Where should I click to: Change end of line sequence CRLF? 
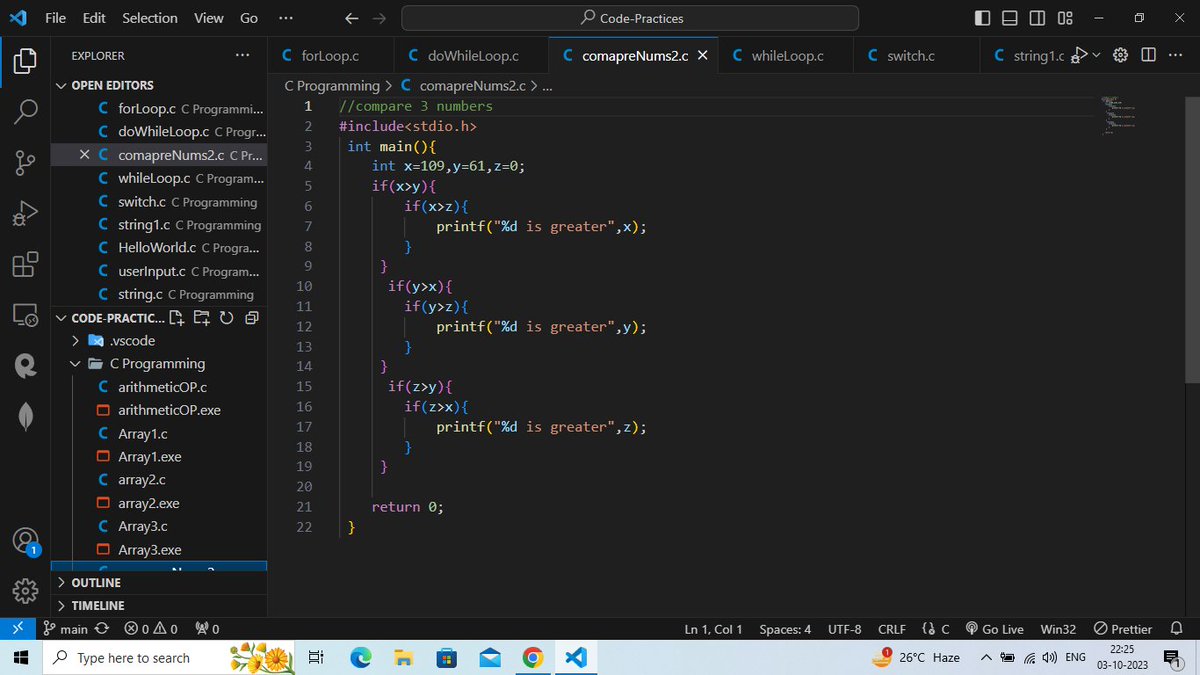click(x=891, y=629)
